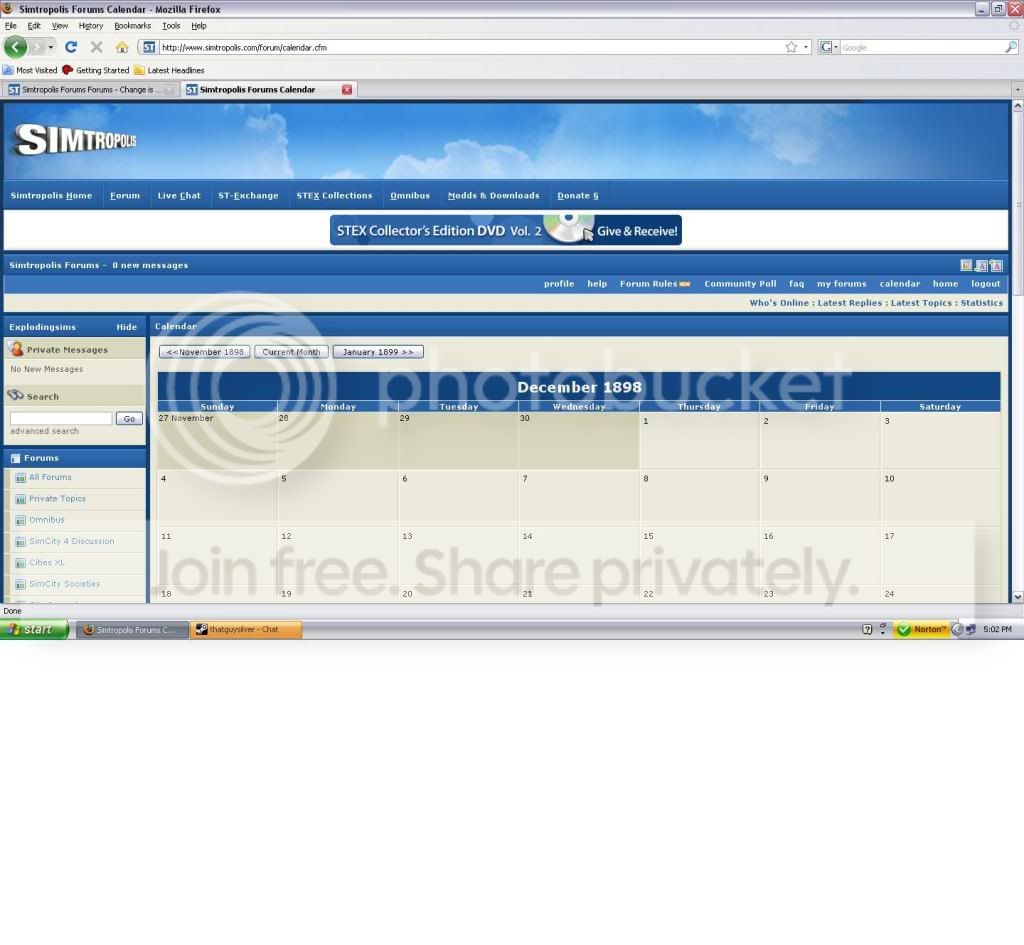Bookmark this page with the star icon
1024x945 pixels.
click(792, 47)
